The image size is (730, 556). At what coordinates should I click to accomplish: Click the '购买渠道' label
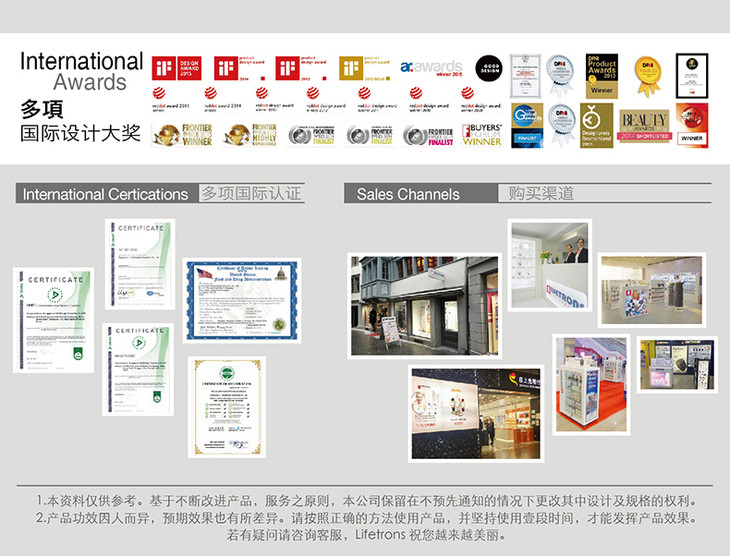point(541,193)
